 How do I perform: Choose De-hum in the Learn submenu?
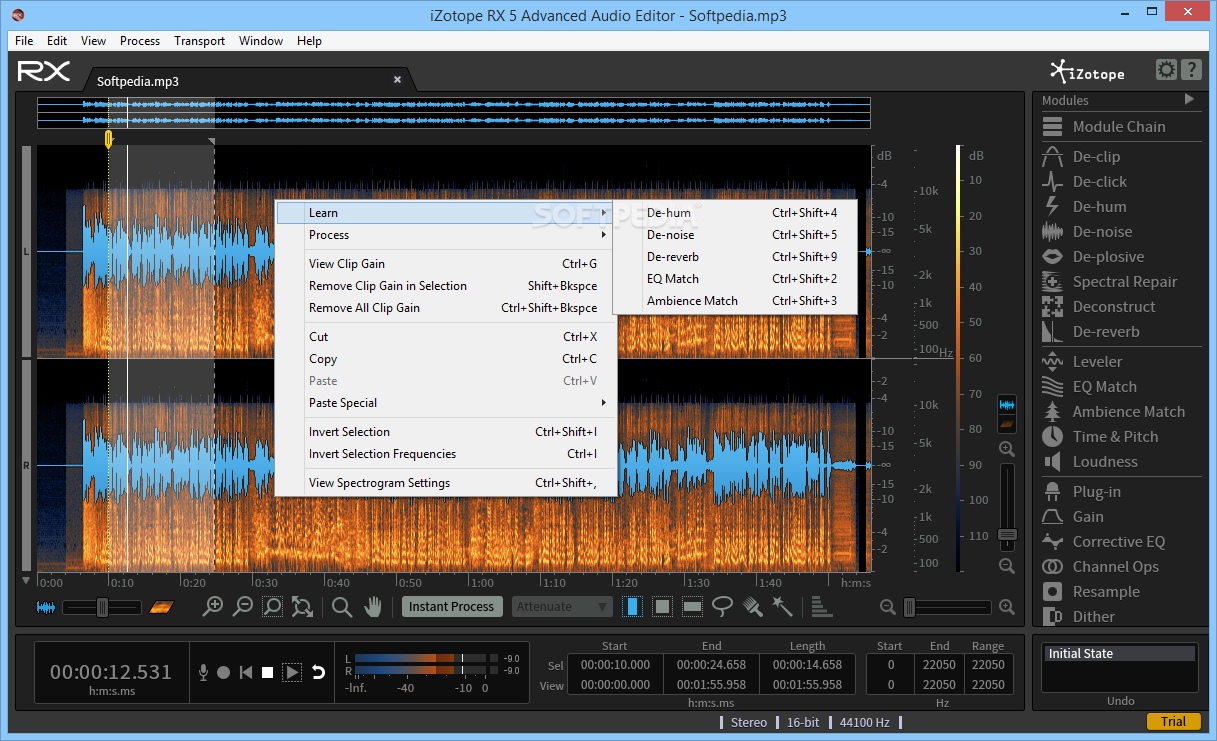[735, 213]
